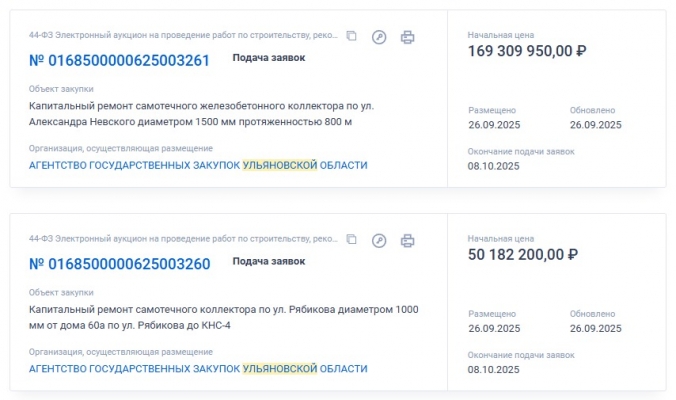Print the first procurement card
676x400 pixels.
pos(407,37)
